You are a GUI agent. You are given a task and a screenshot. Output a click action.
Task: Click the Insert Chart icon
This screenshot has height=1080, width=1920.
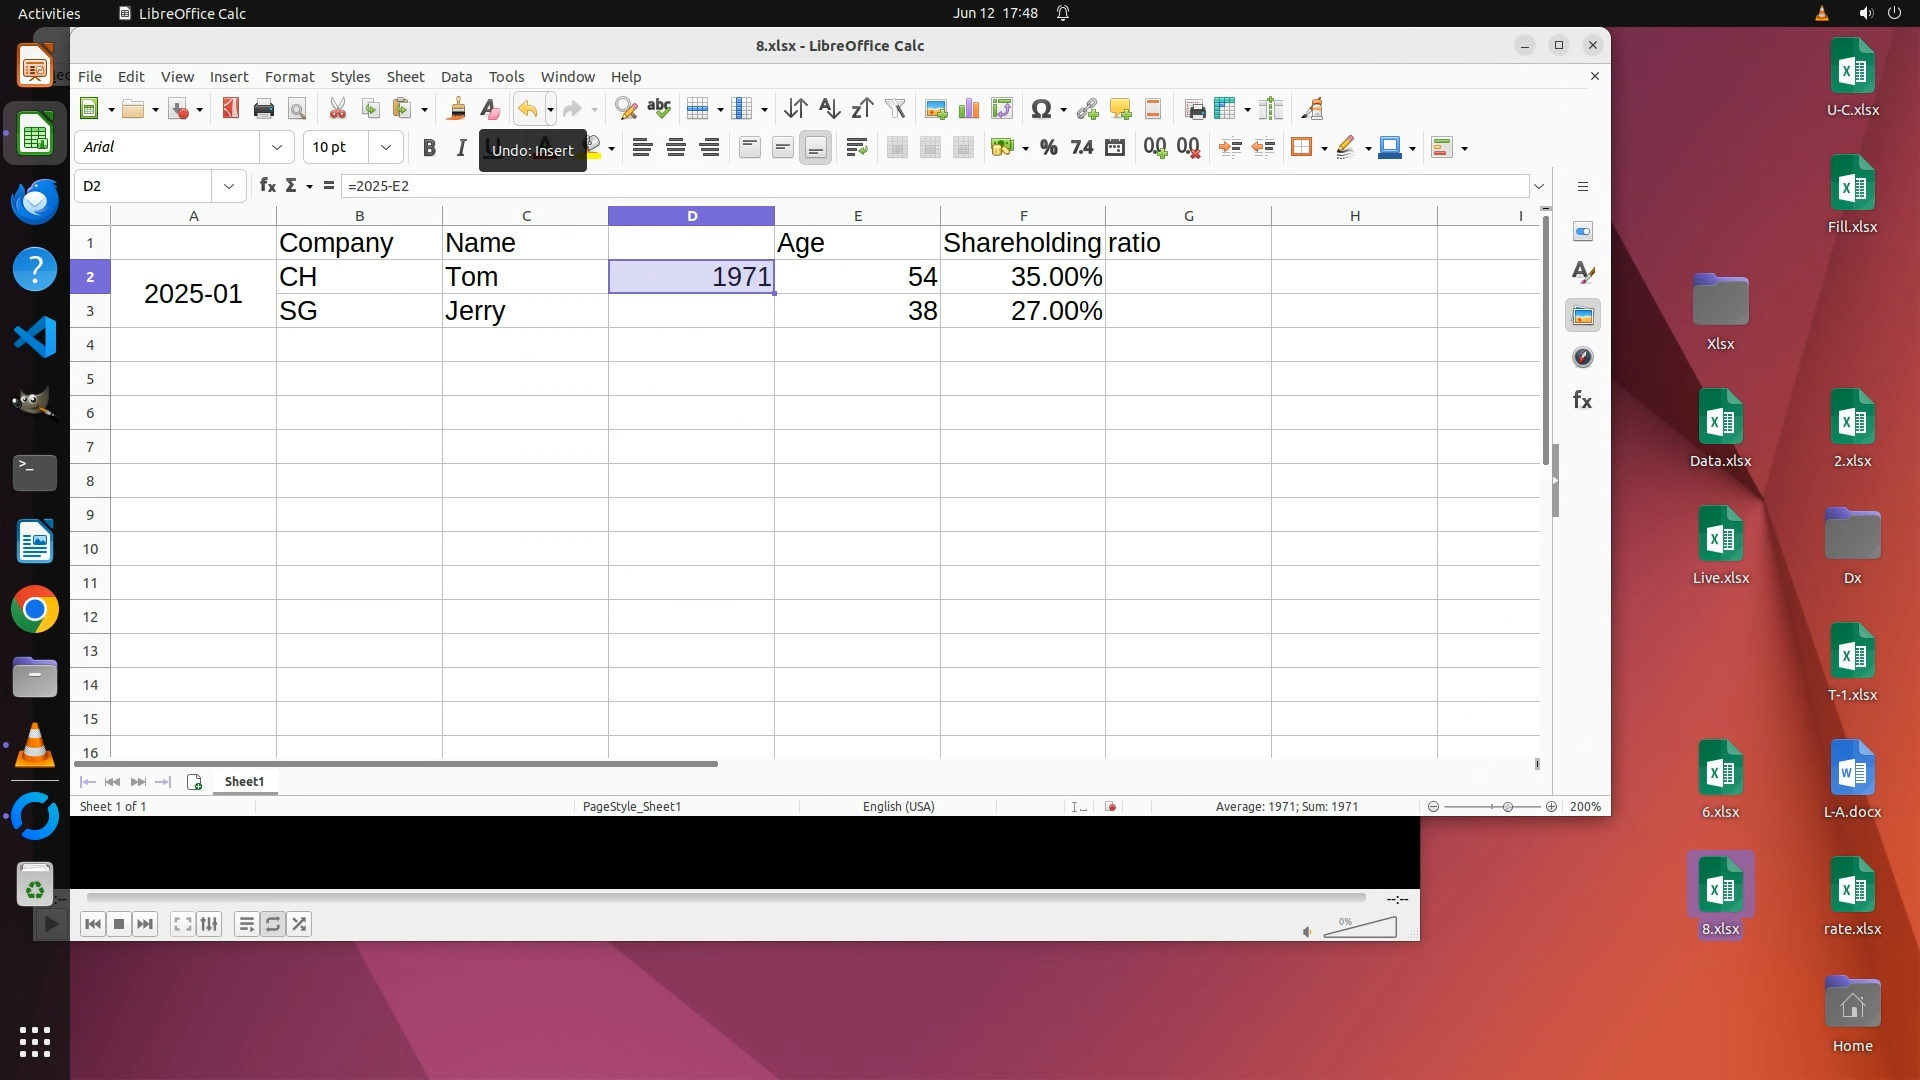[x=968, y=109]
